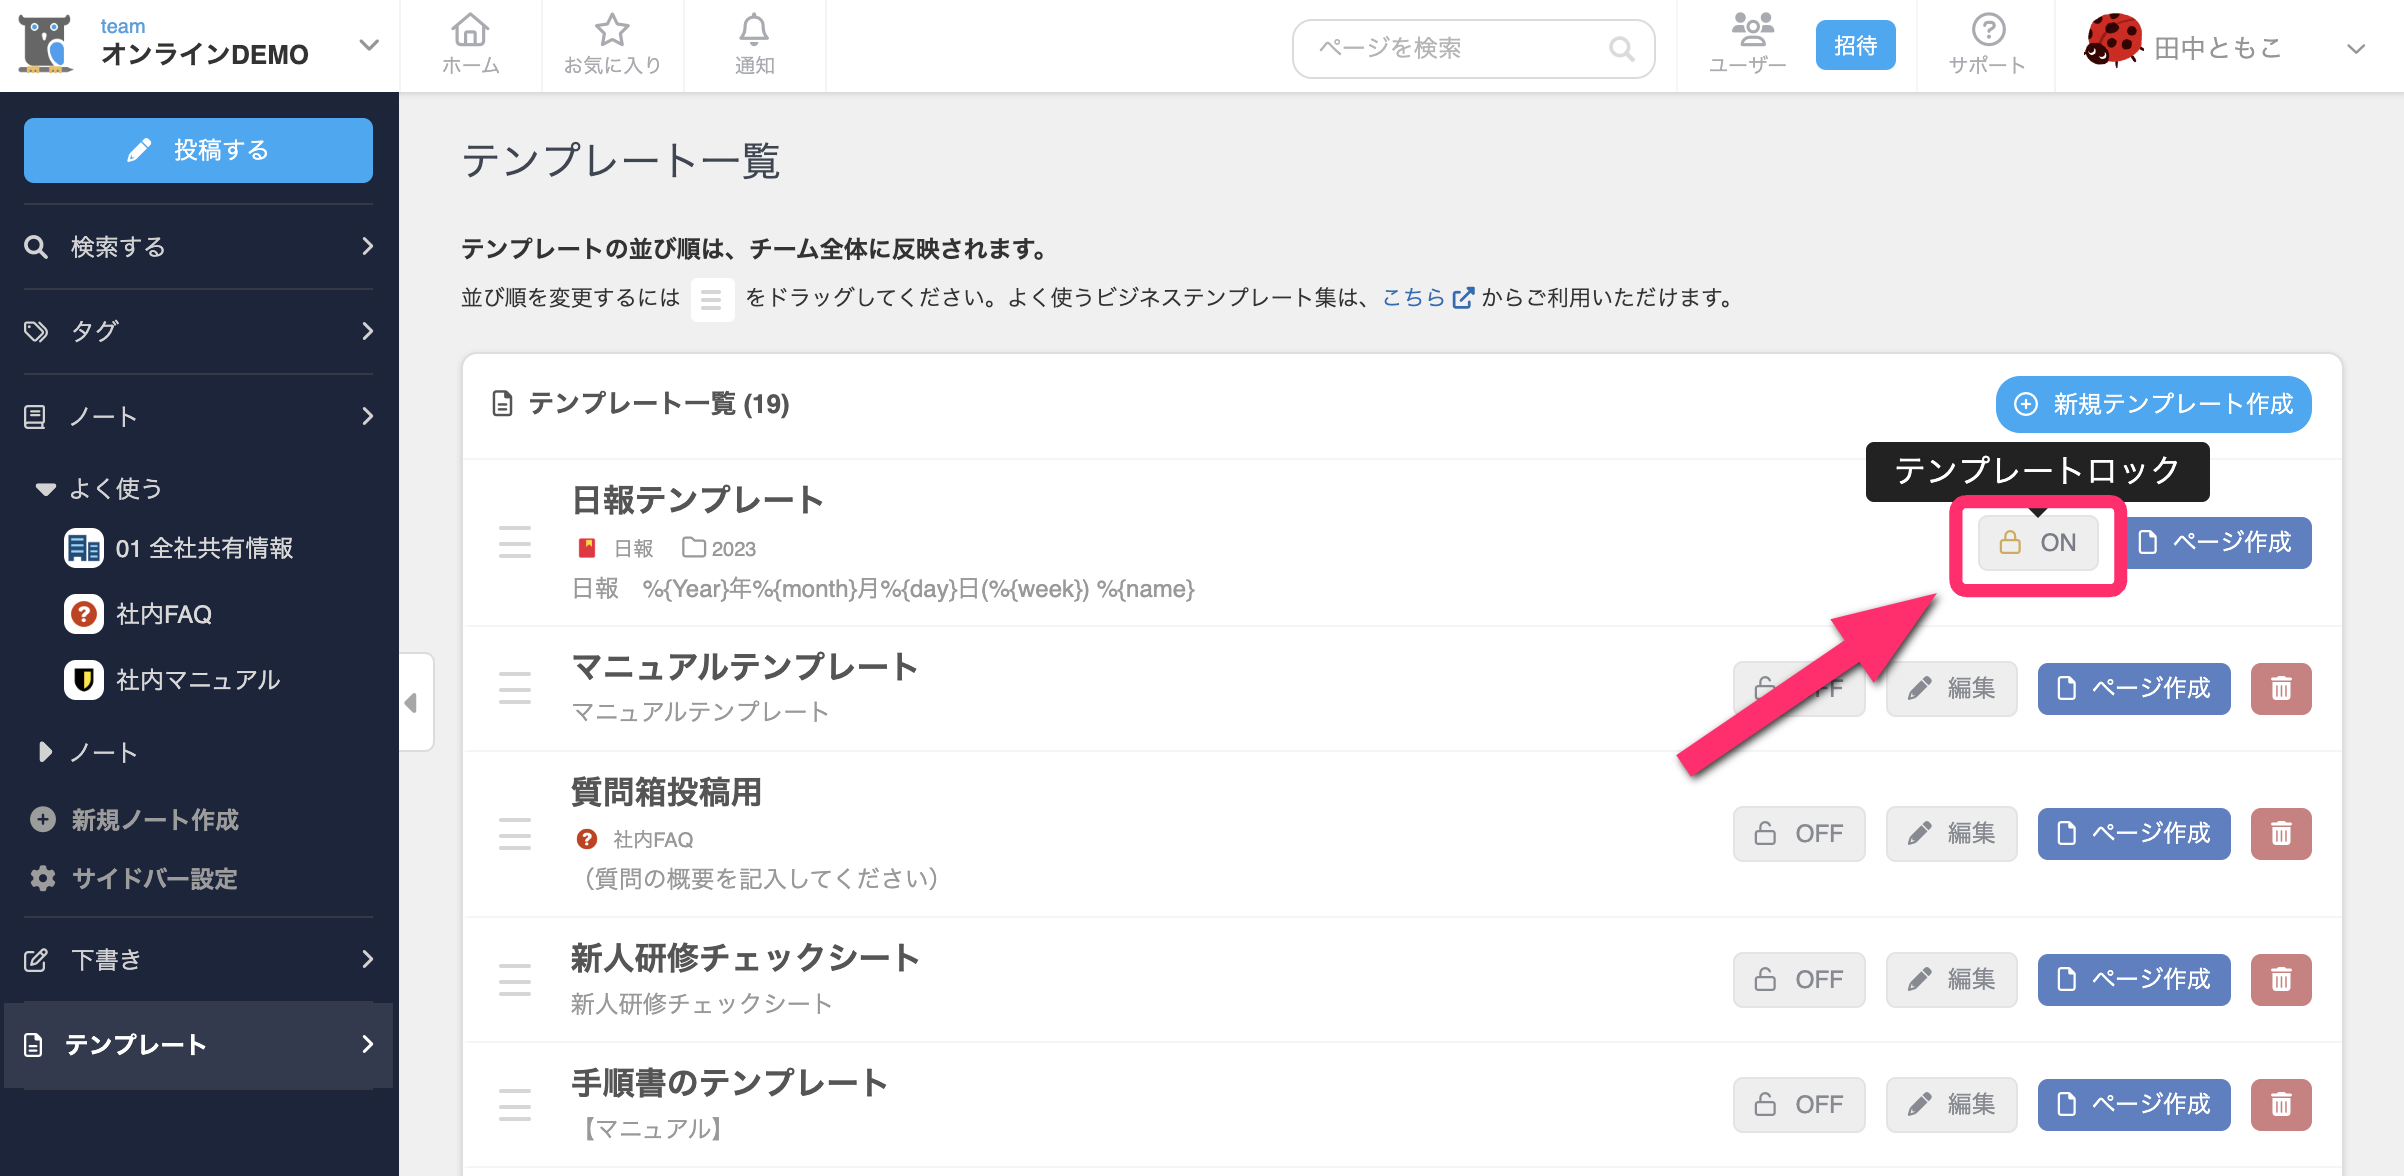Viewport: 2404px width, 1176px height.
Task: Collapse the sidebar with the arrow handle
Action: point(412,703)
